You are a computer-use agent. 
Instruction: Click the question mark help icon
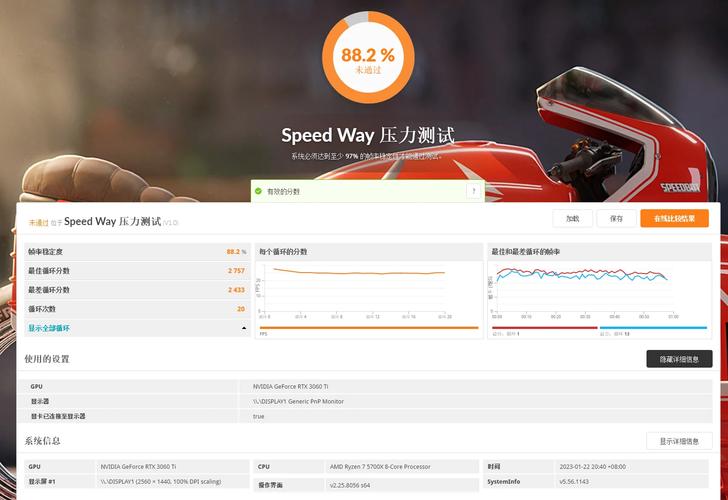pos(473,191)
